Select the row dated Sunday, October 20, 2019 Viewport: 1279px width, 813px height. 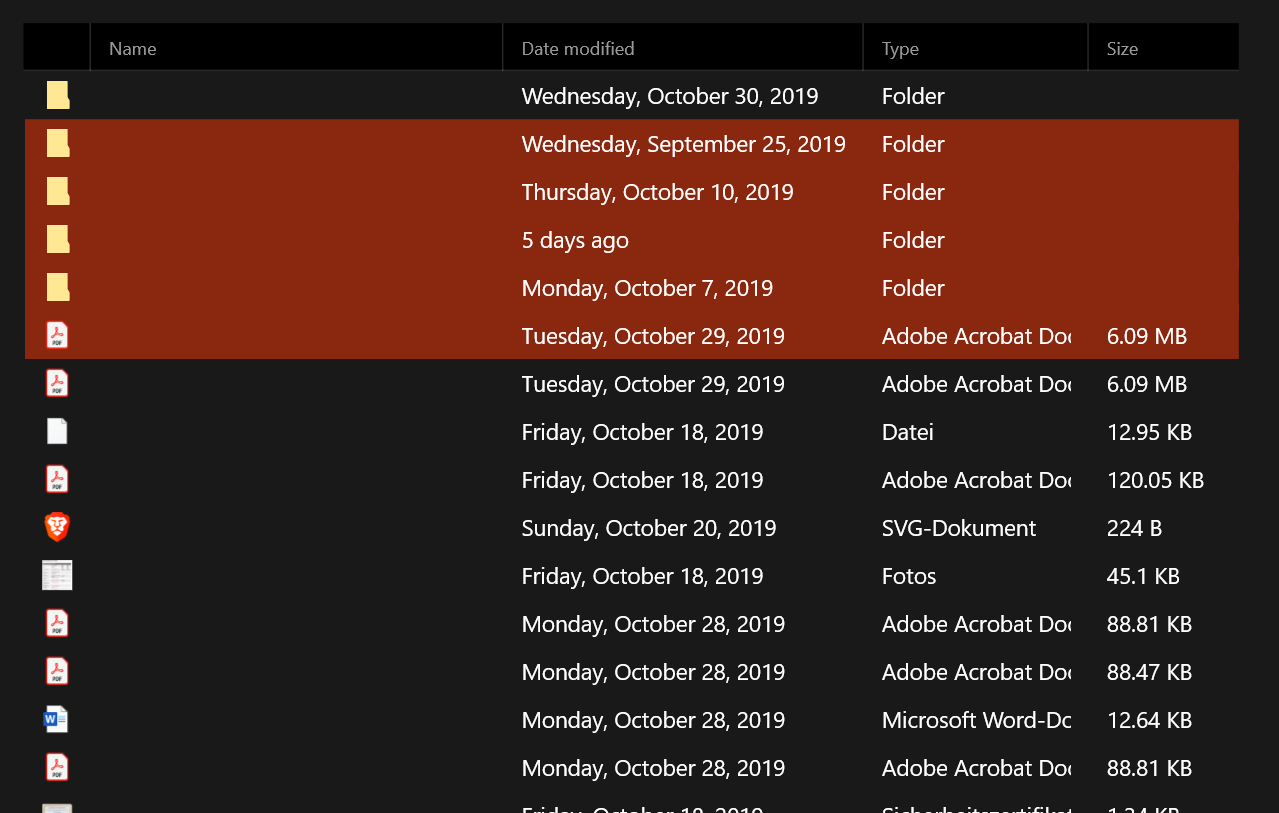coord(632,528)
